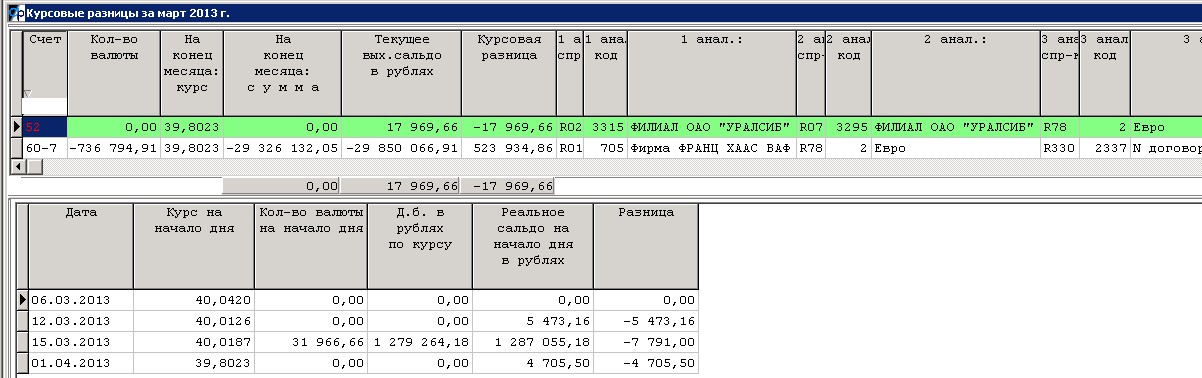Screen dimensions: 1202x378
Task: Click the Дата column header in the lower grid
Action: coord(81,246)
